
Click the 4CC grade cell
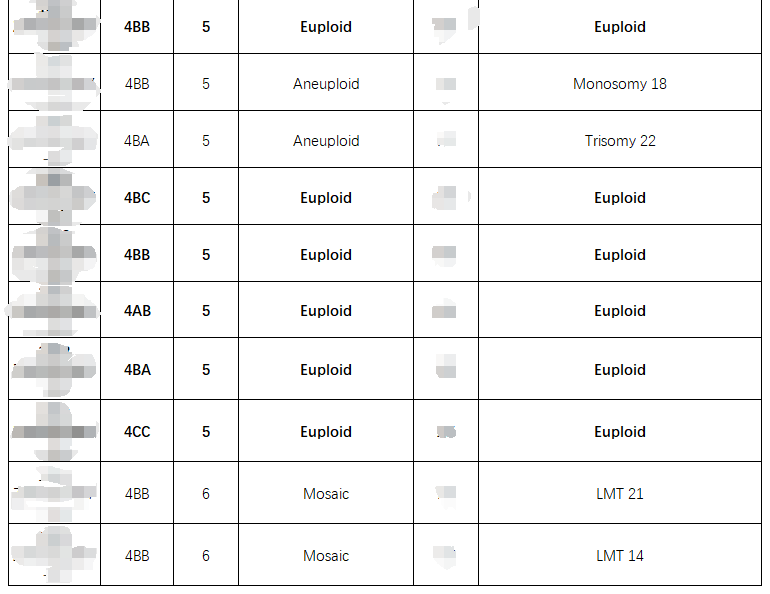(x=137, y=432)
